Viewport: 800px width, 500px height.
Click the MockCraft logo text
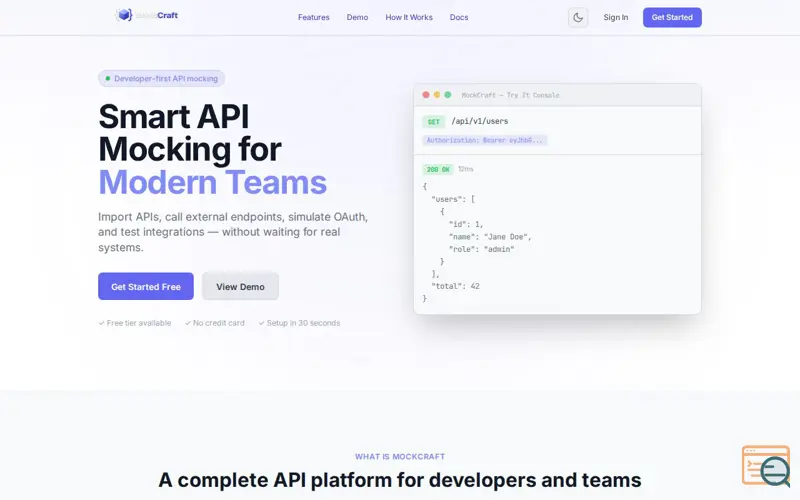click(x=157, y=15)
